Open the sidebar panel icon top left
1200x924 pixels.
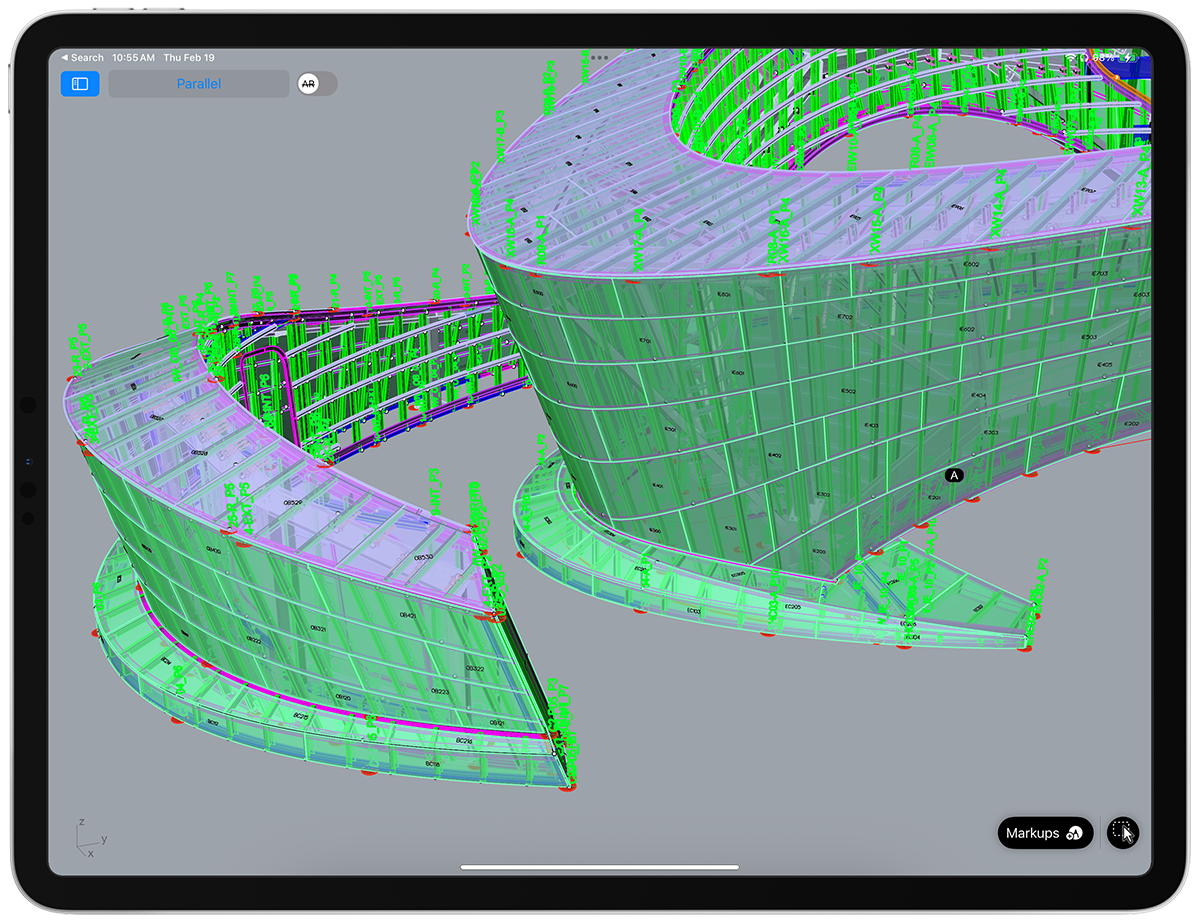(x=79, y=83)
